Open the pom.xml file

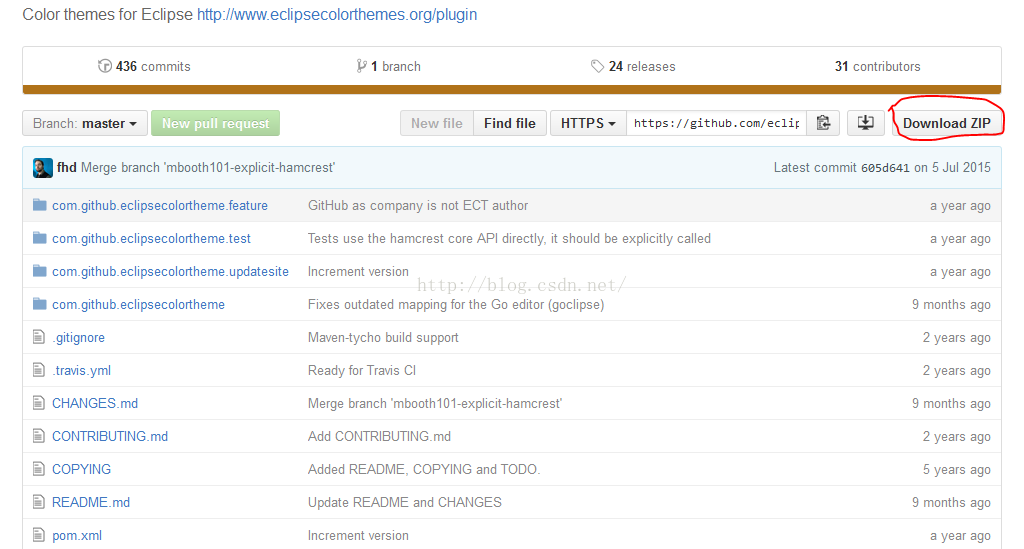point(77,535)
